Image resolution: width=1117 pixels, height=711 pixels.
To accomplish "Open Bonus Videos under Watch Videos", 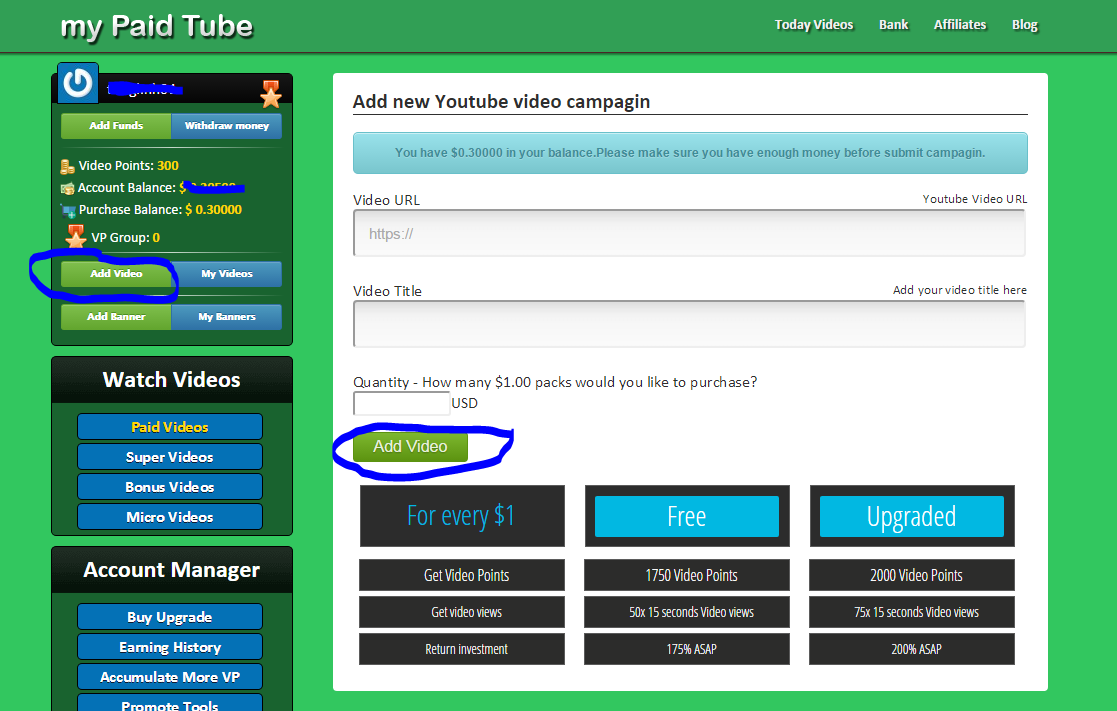I will point(170,487).
